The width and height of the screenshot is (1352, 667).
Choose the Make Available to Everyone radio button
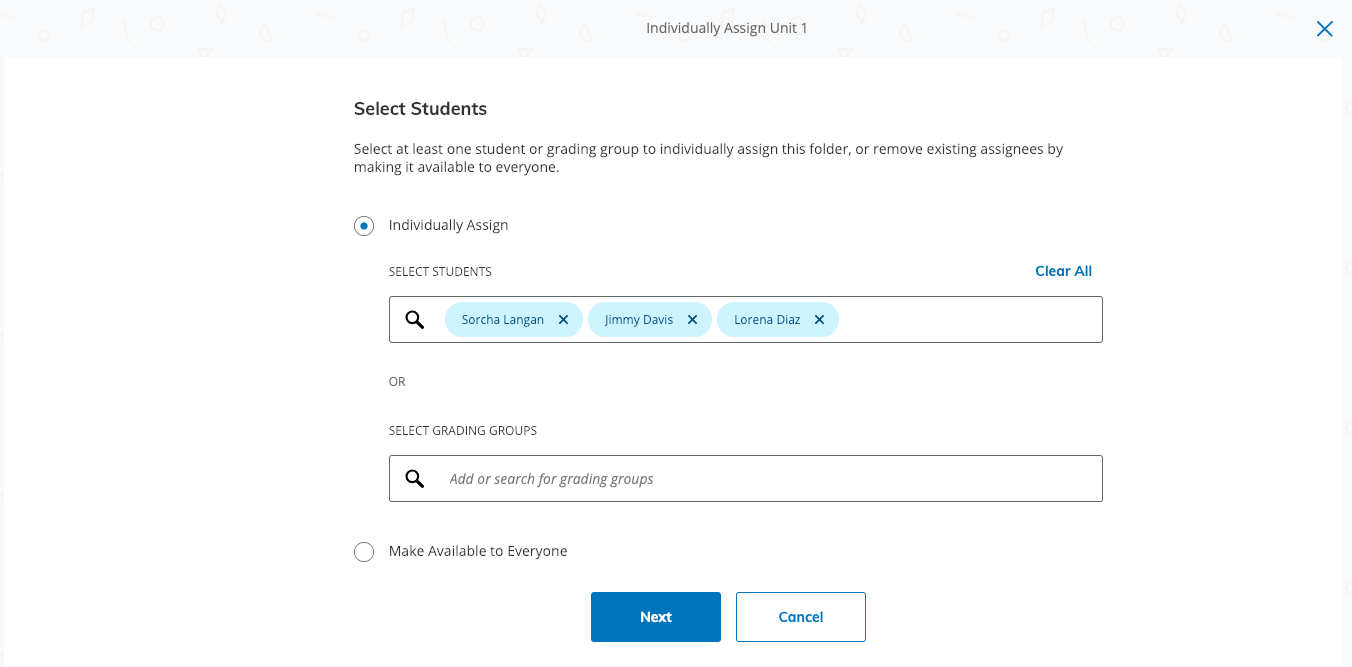click(x=364, y=552)
